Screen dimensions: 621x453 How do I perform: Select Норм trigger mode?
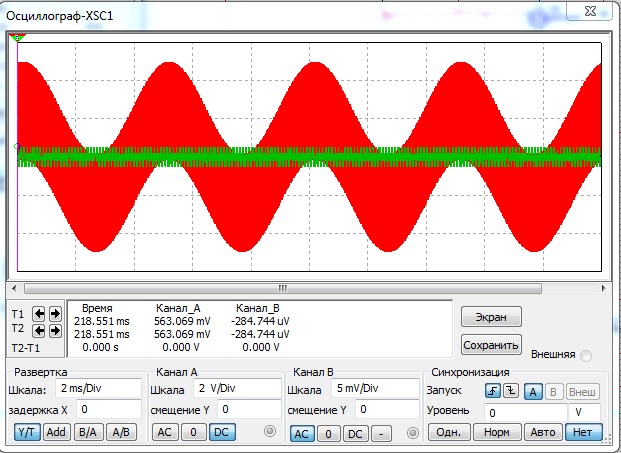[x=497, y=432]
